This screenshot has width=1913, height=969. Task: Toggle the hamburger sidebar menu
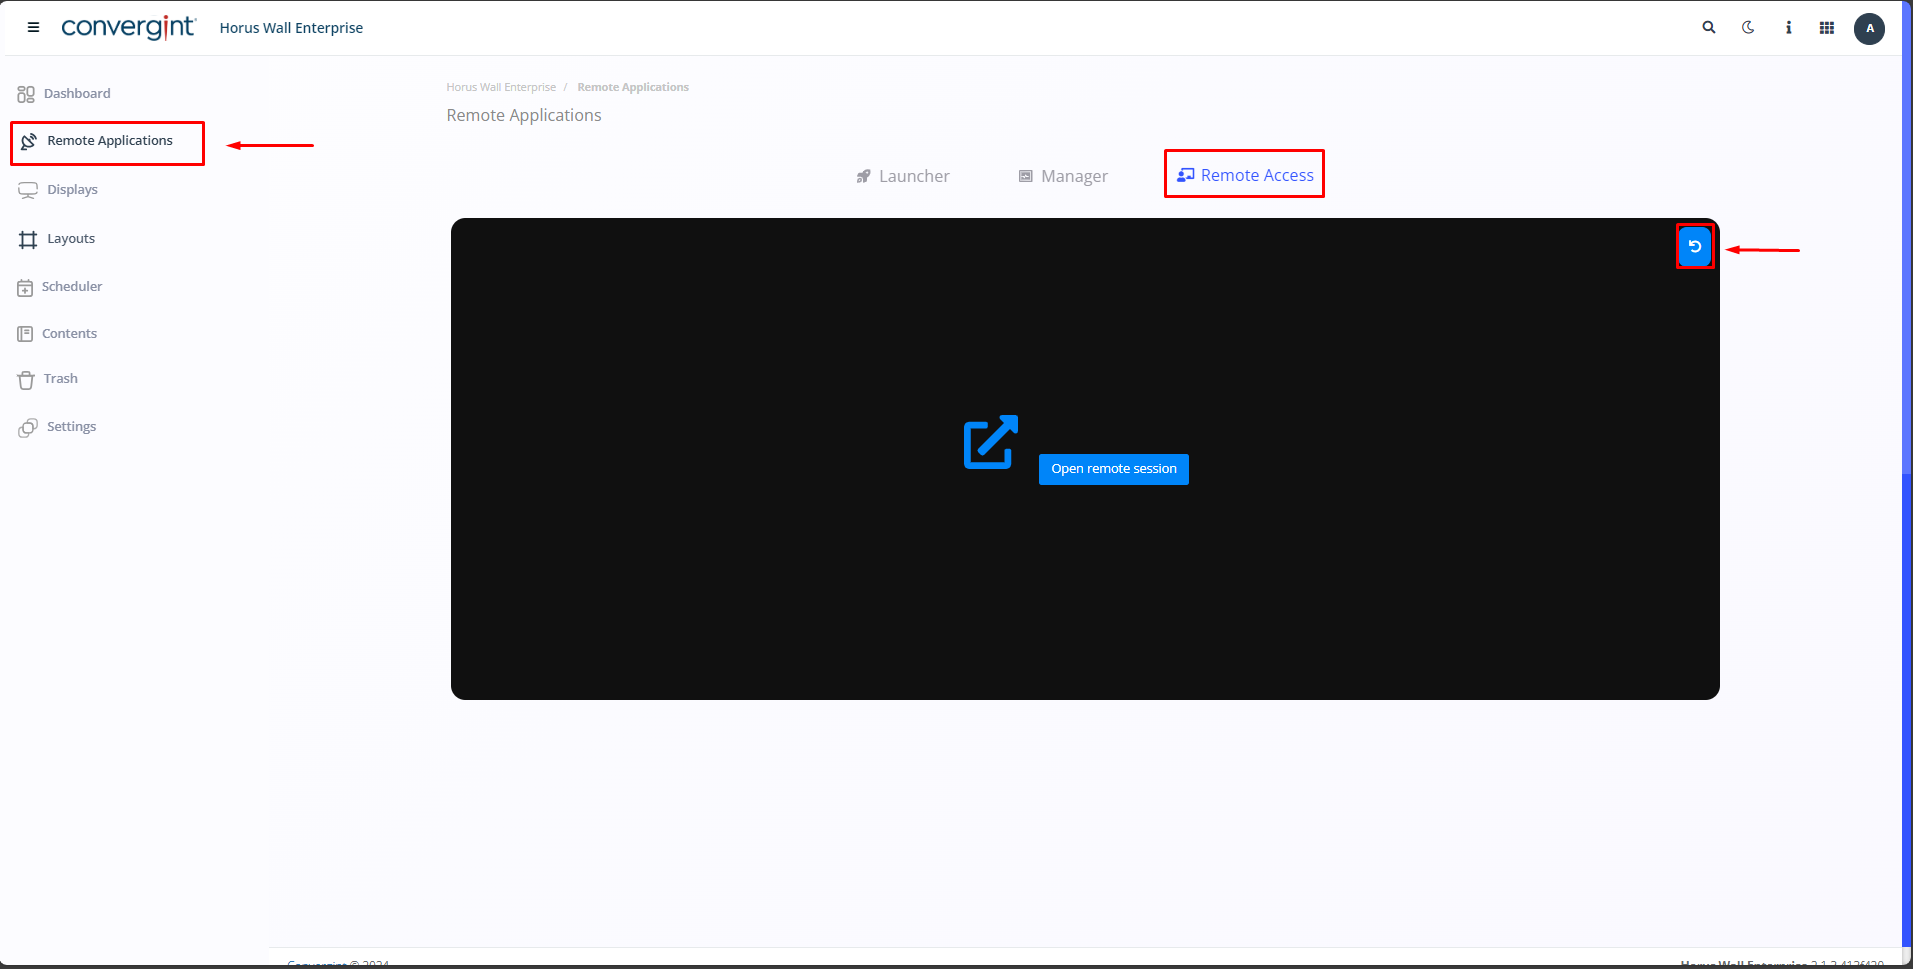(33, 28)
